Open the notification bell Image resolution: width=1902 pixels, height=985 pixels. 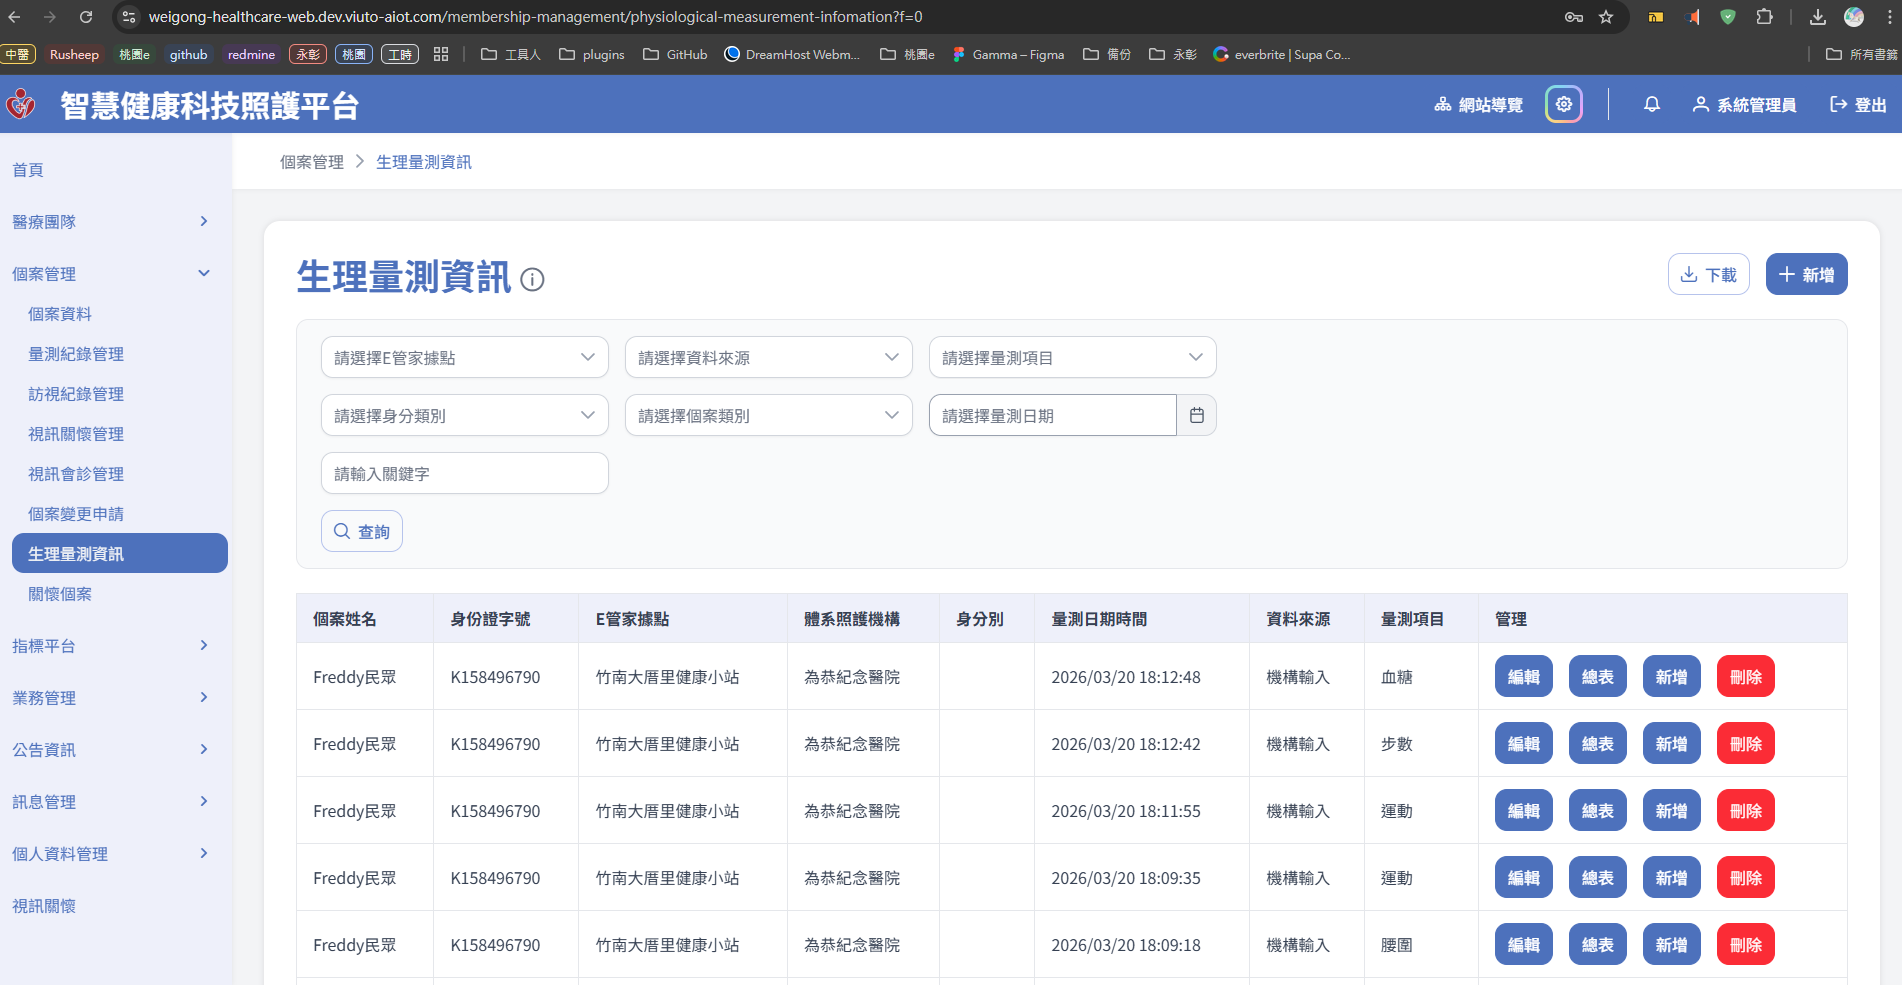(x=1651, y=104)
